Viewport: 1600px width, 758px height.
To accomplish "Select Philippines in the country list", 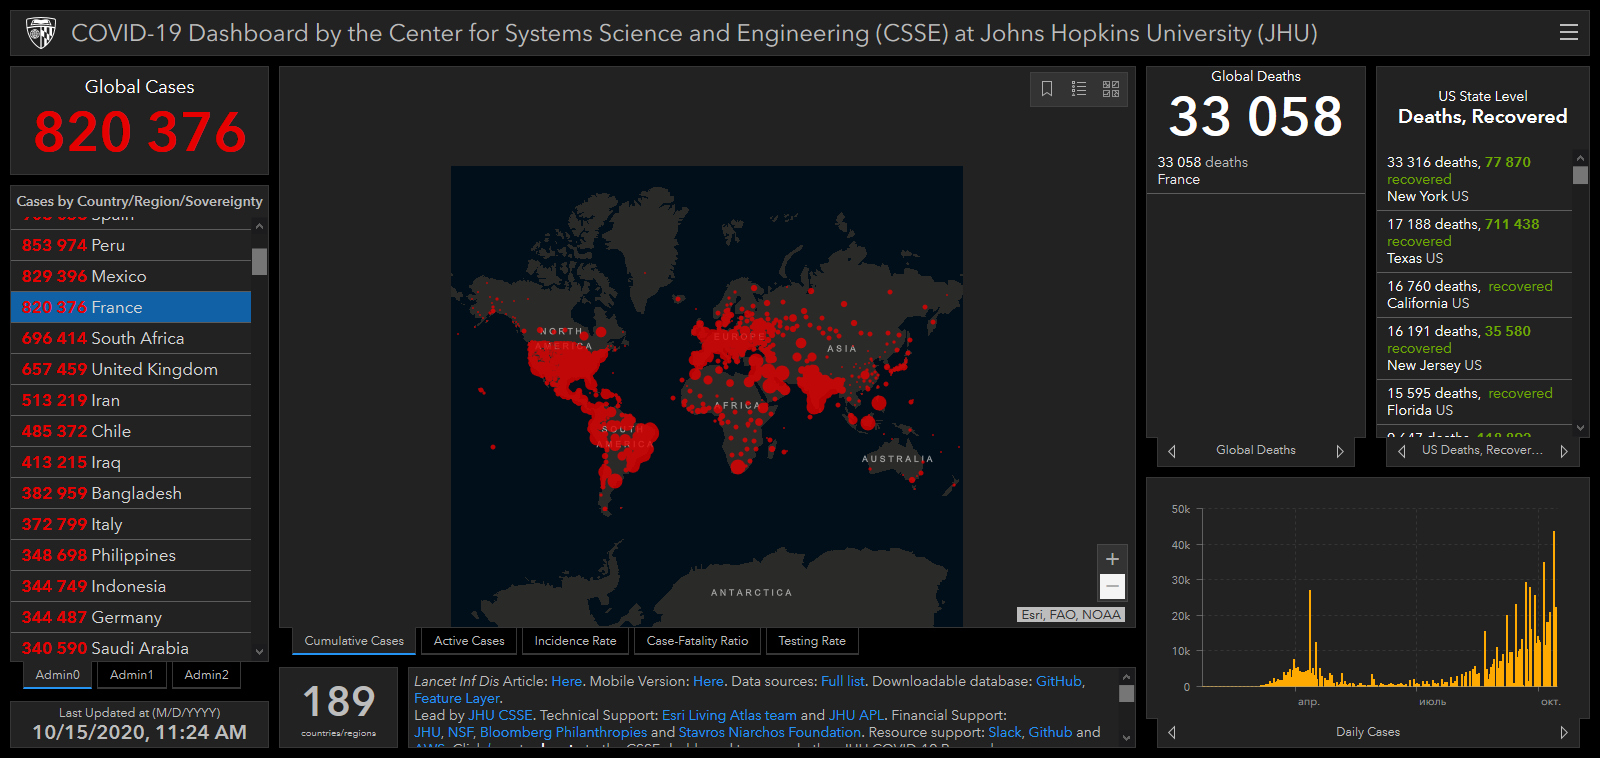I will [131, 555].
